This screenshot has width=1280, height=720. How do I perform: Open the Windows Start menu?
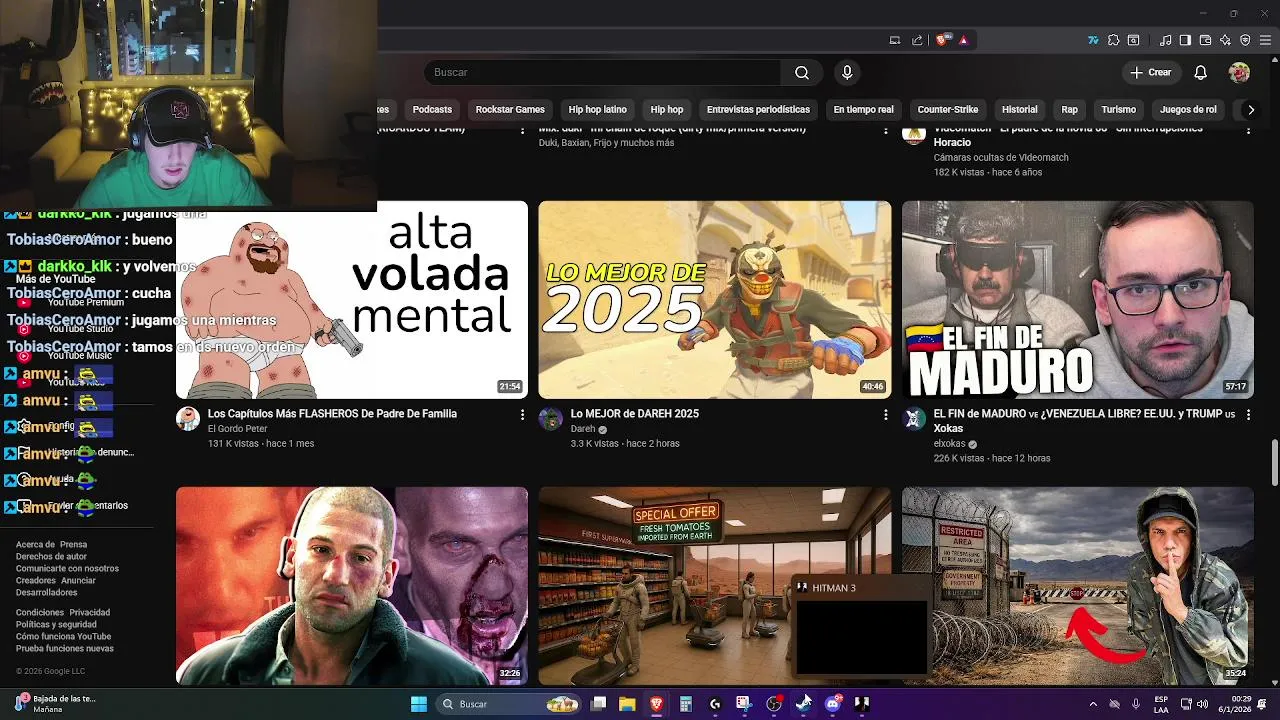pyautogui.click(x=419, y=704)
